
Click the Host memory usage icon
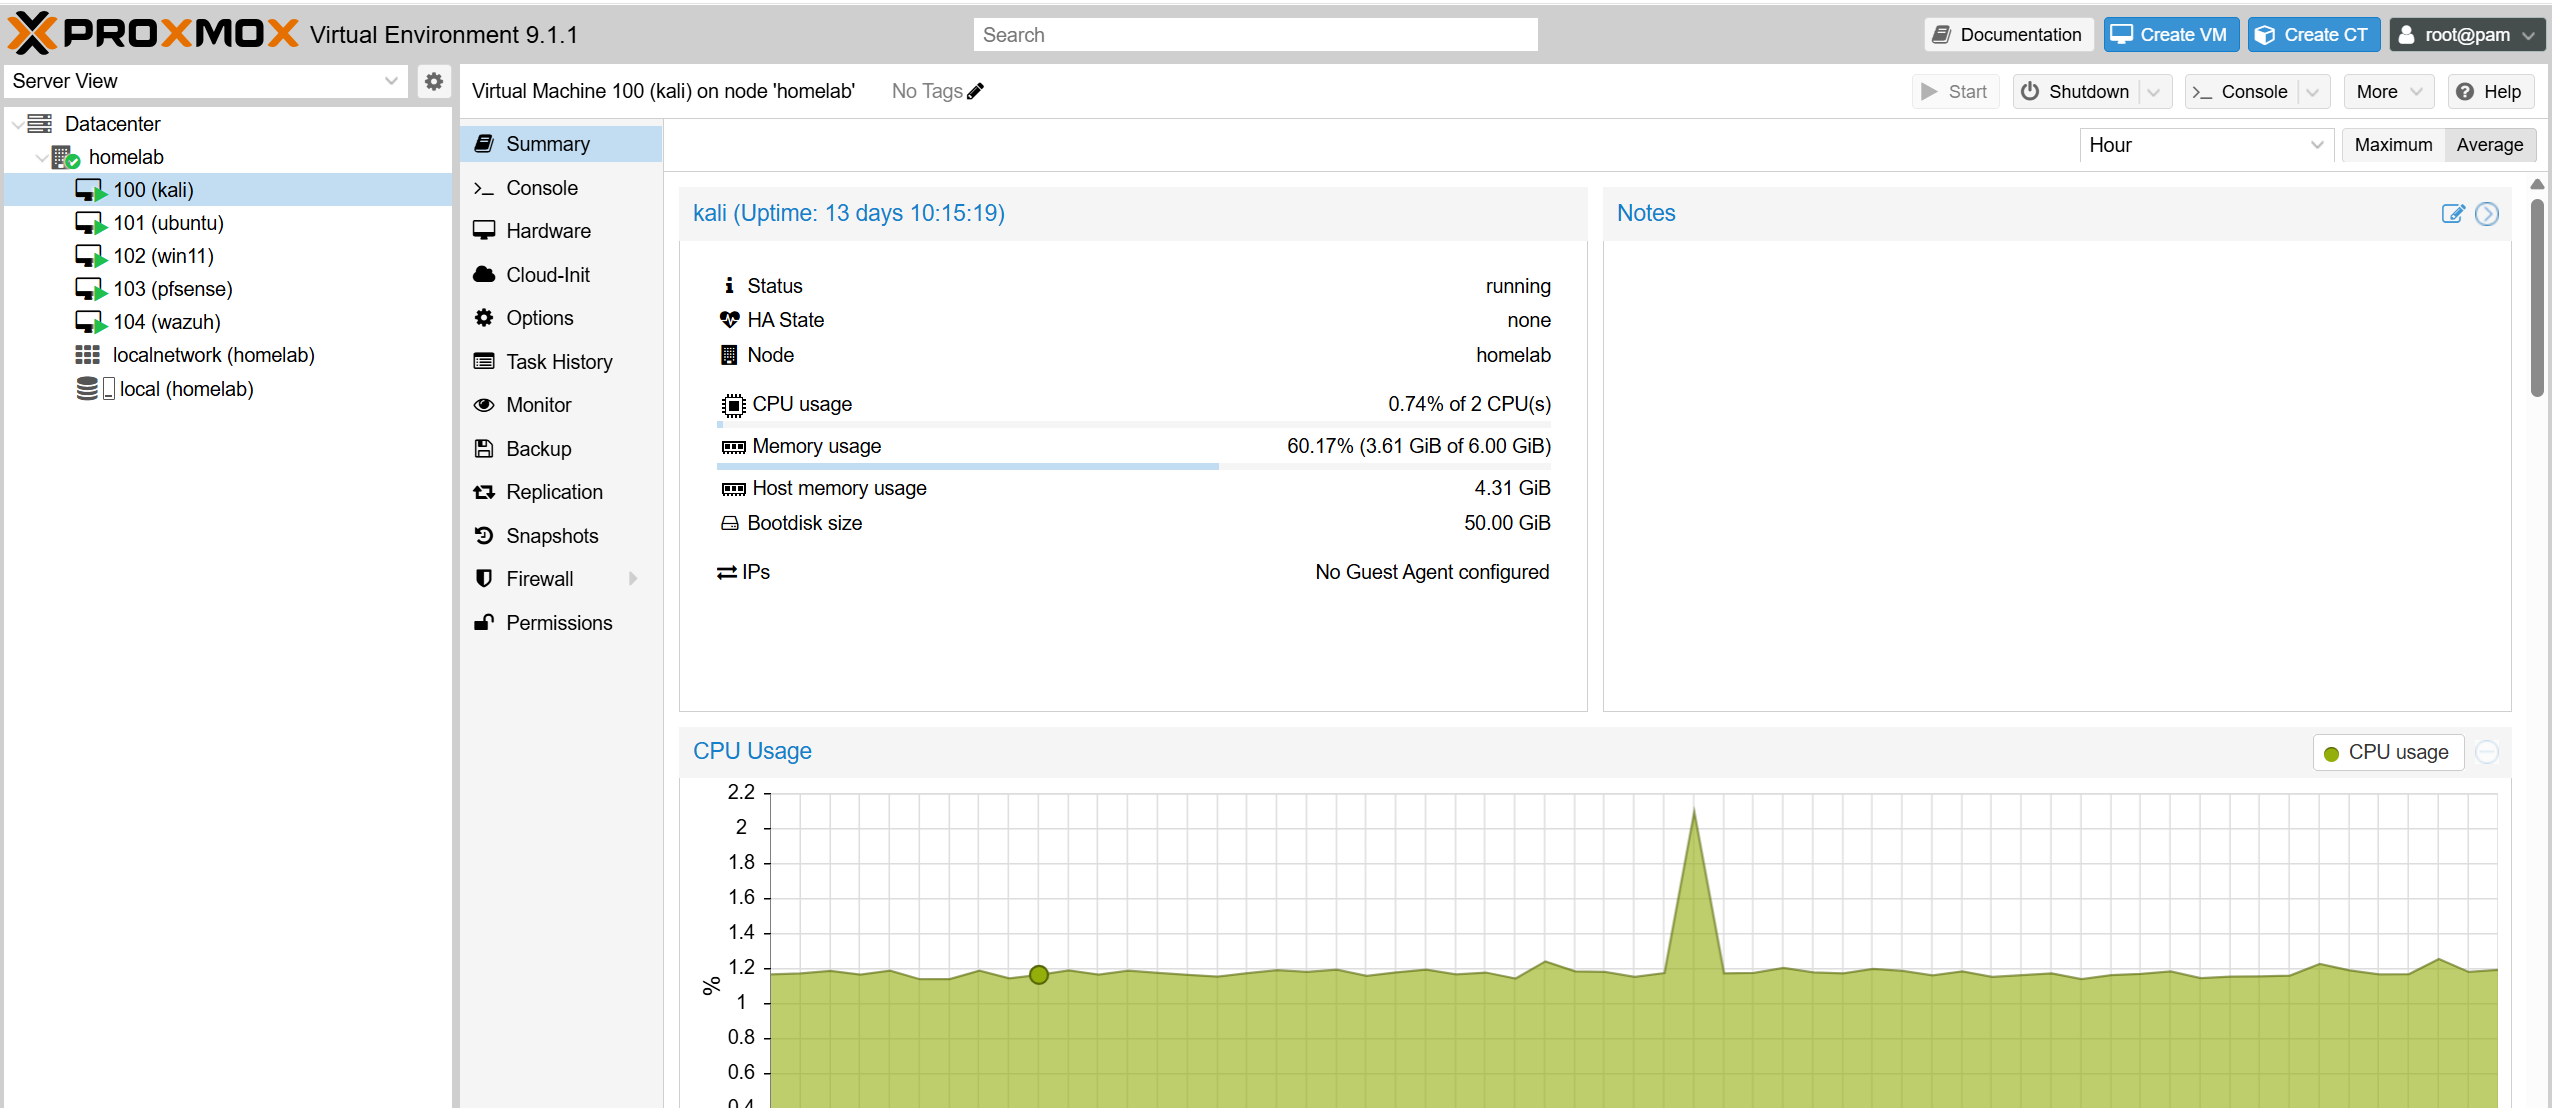tap(734, 489)
